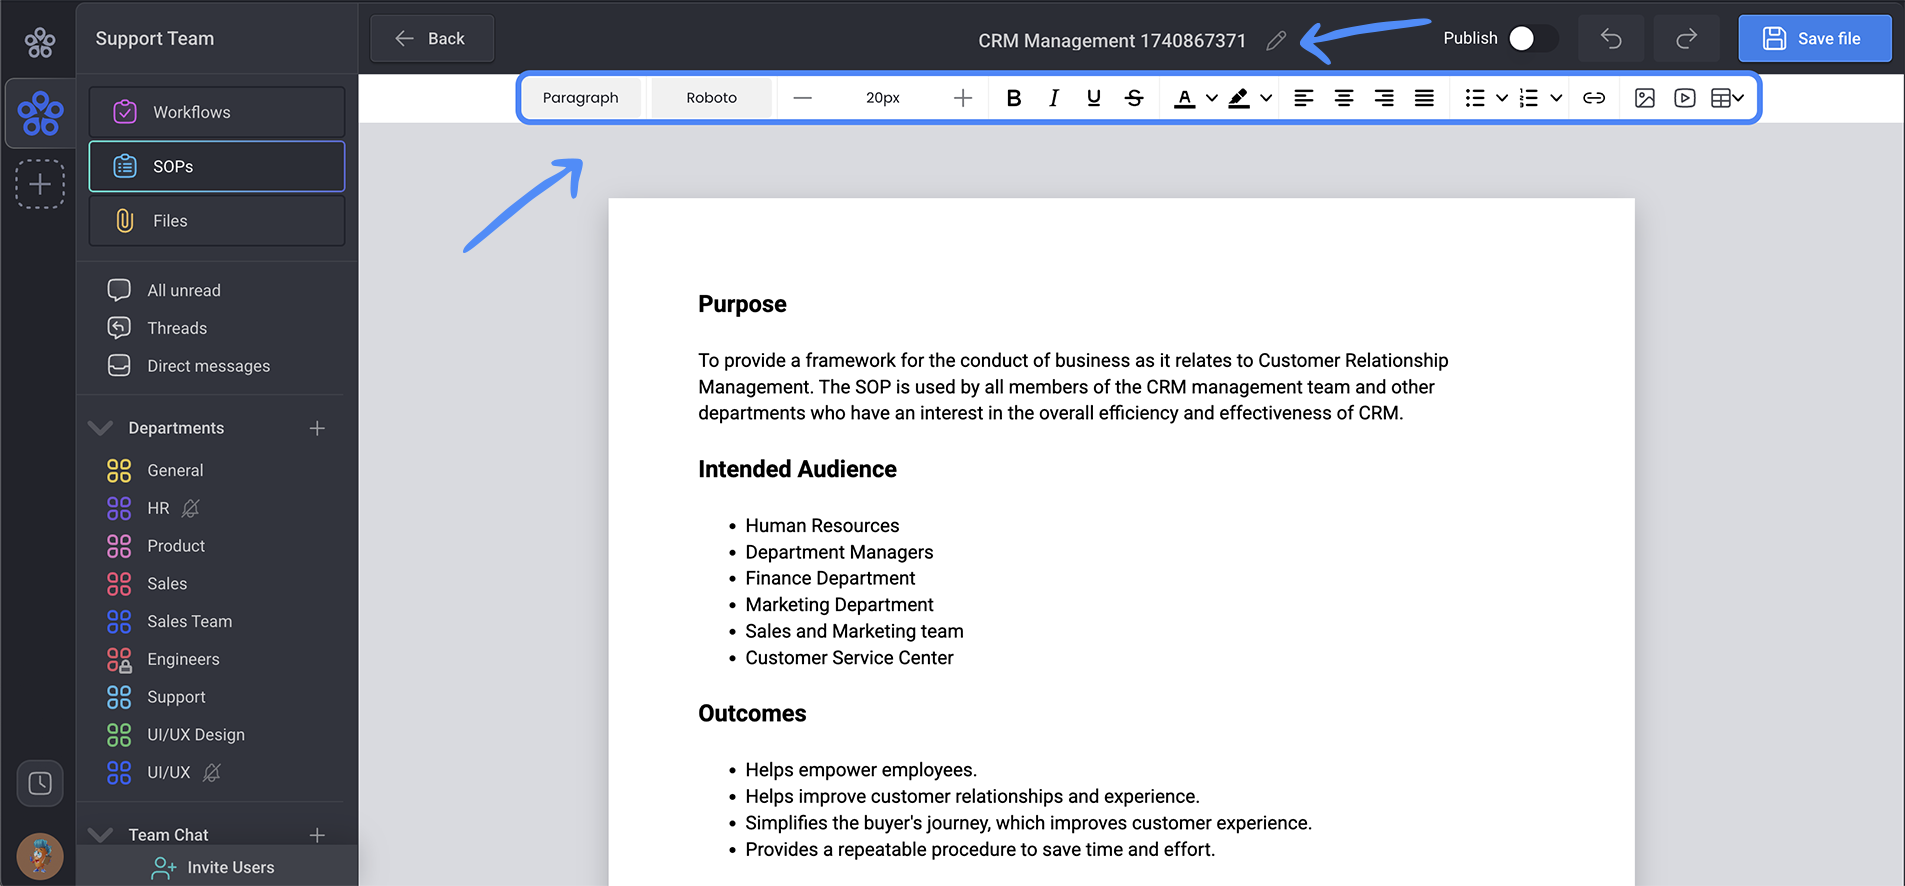The height and width of the screenshot is (886, 1905).
Task: Insert a video
Action: point(1685,98)
